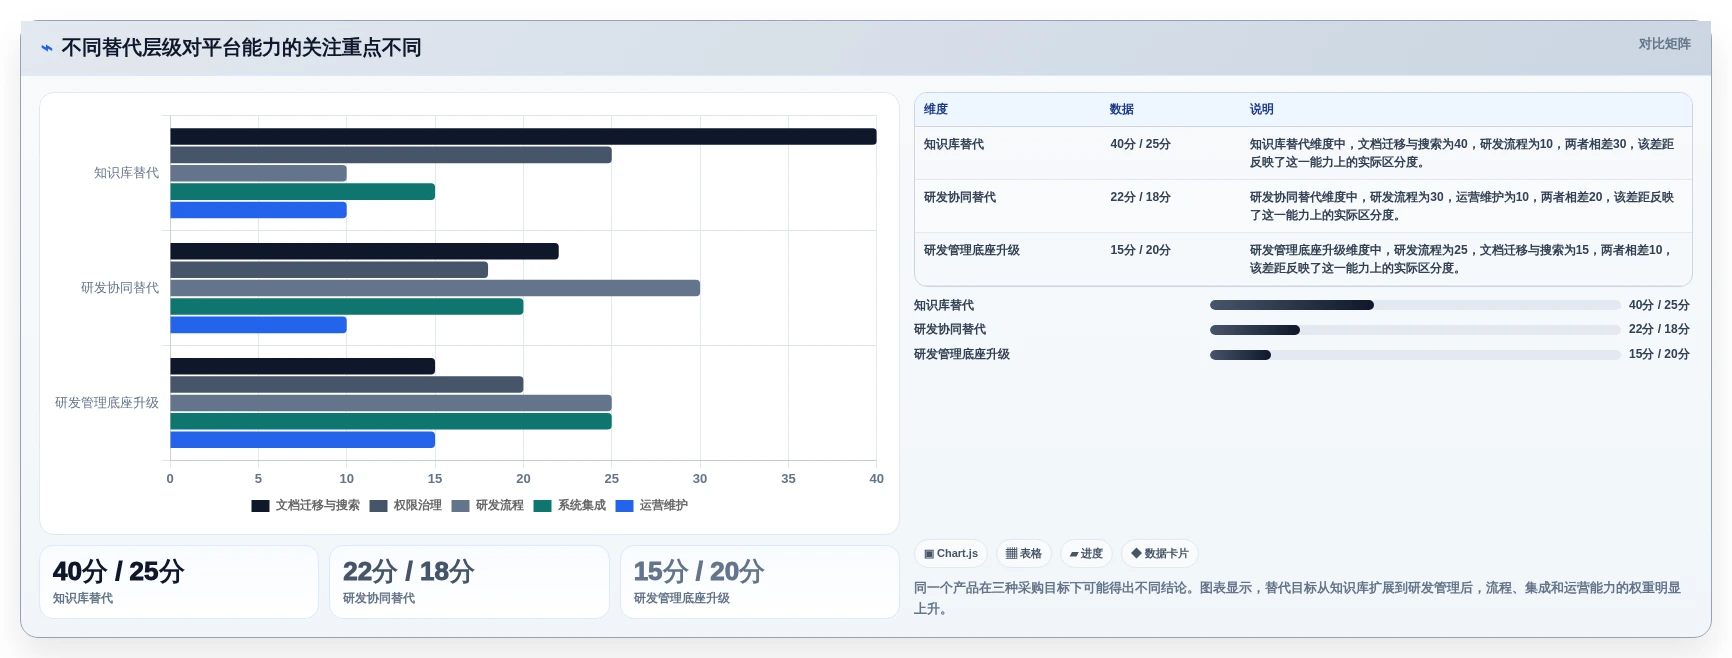This screenshot has height=658, width=1732.
Task: Click the 数据 column header
Action: click(1122, 109)
